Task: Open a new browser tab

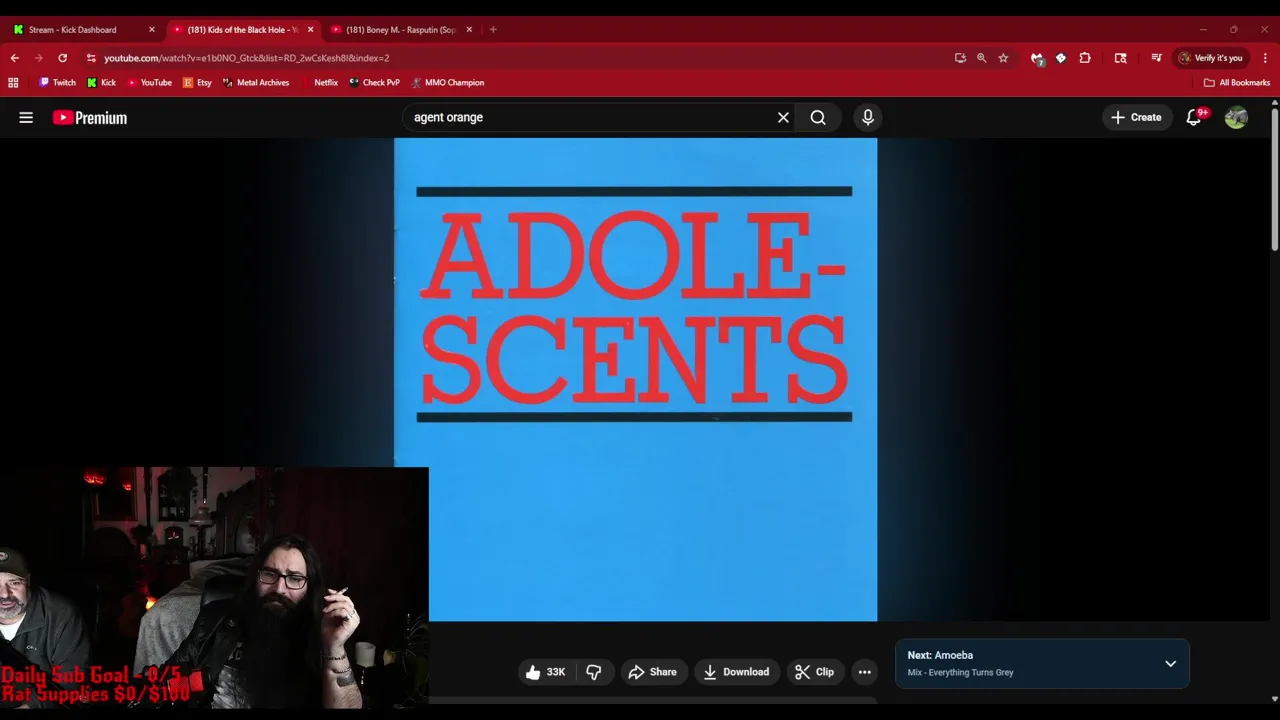Action: point(493,30)
